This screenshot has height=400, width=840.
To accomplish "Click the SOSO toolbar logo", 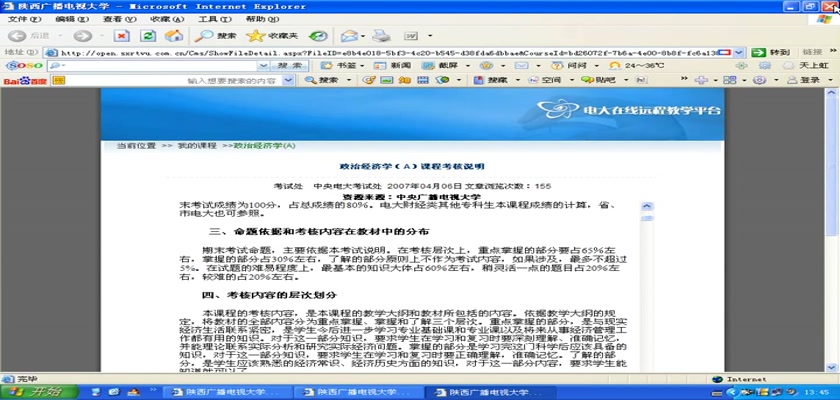I will click(x=24, y=65).
